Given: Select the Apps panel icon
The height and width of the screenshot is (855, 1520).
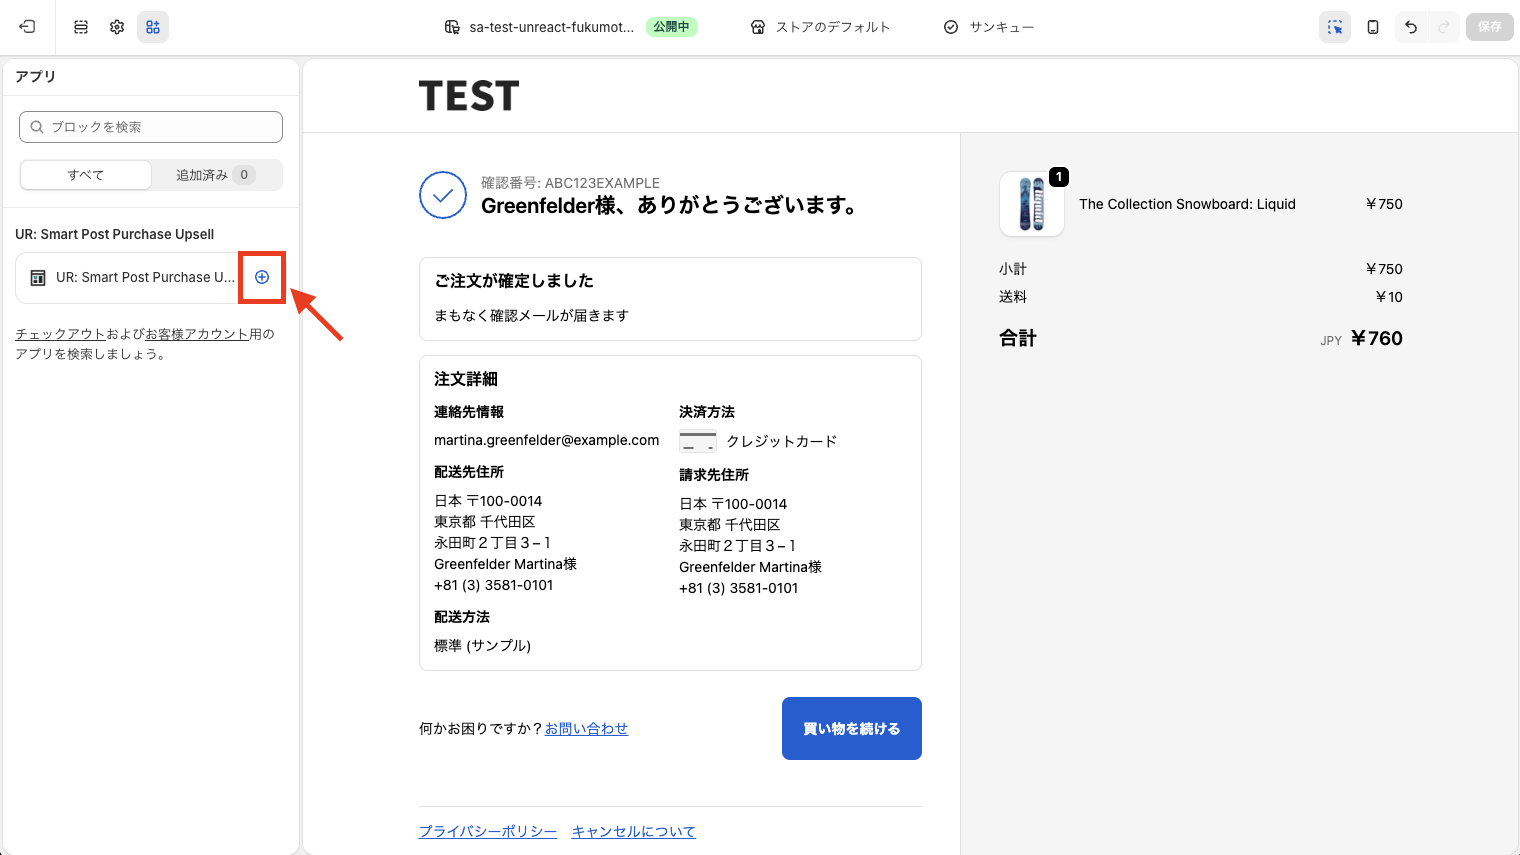Looking at the screenshot, I should 153,27.
